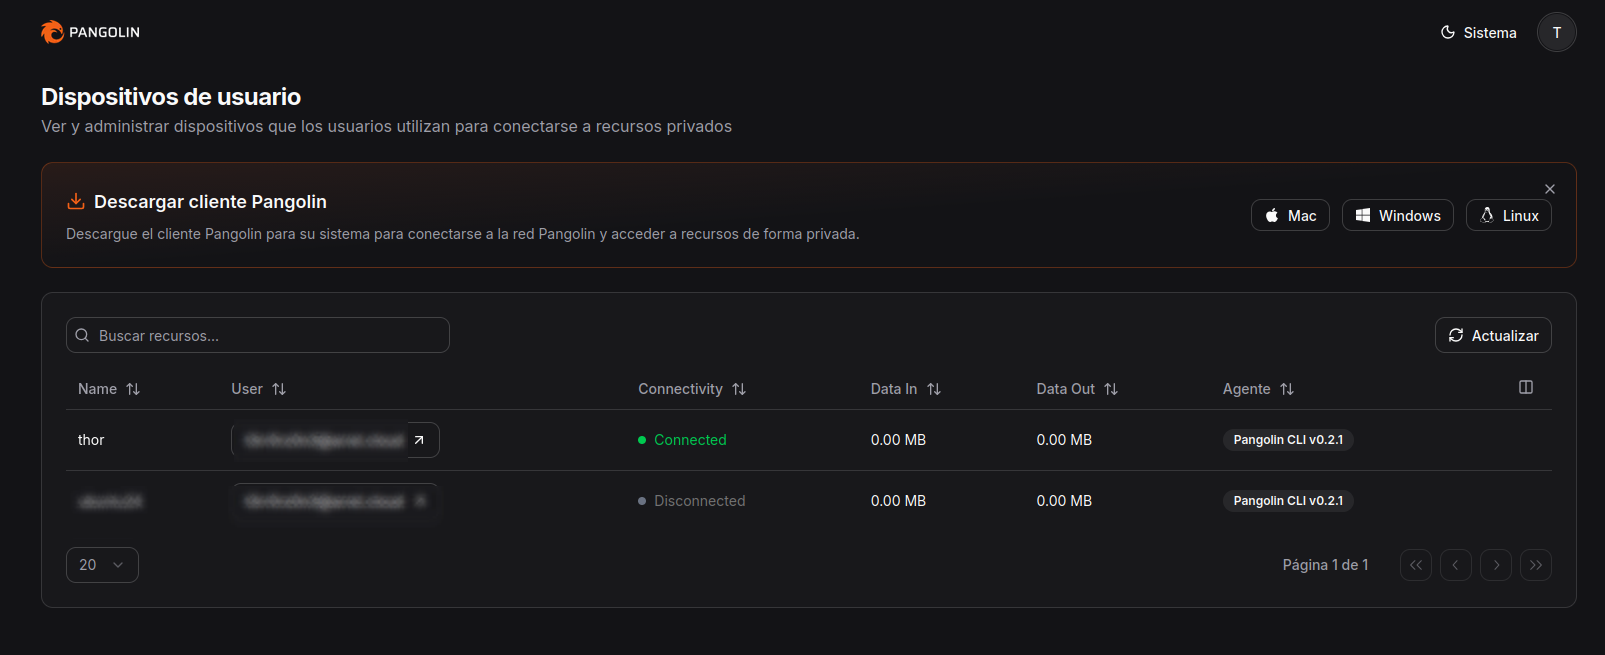Download the Windows client
This screenshot has width=1605, height=655.
click(x=1397, y=216)
